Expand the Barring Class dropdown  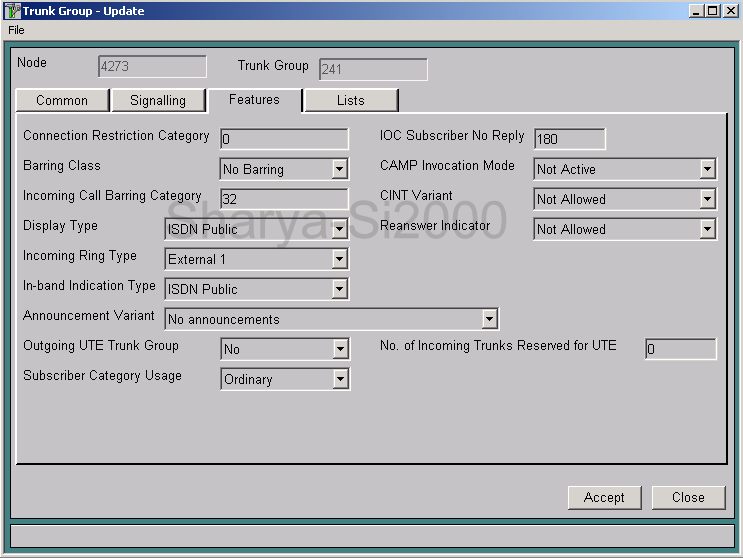(x=339, y=169)
